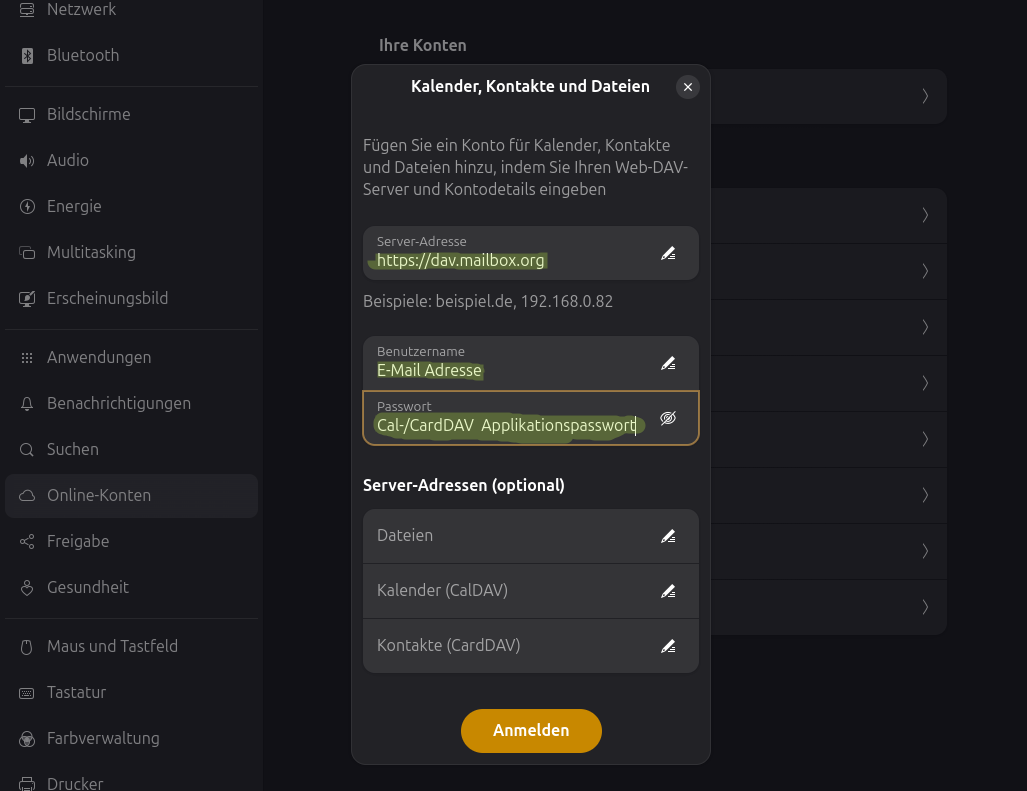Select Farbverwaltung in the sidebar

103,739
